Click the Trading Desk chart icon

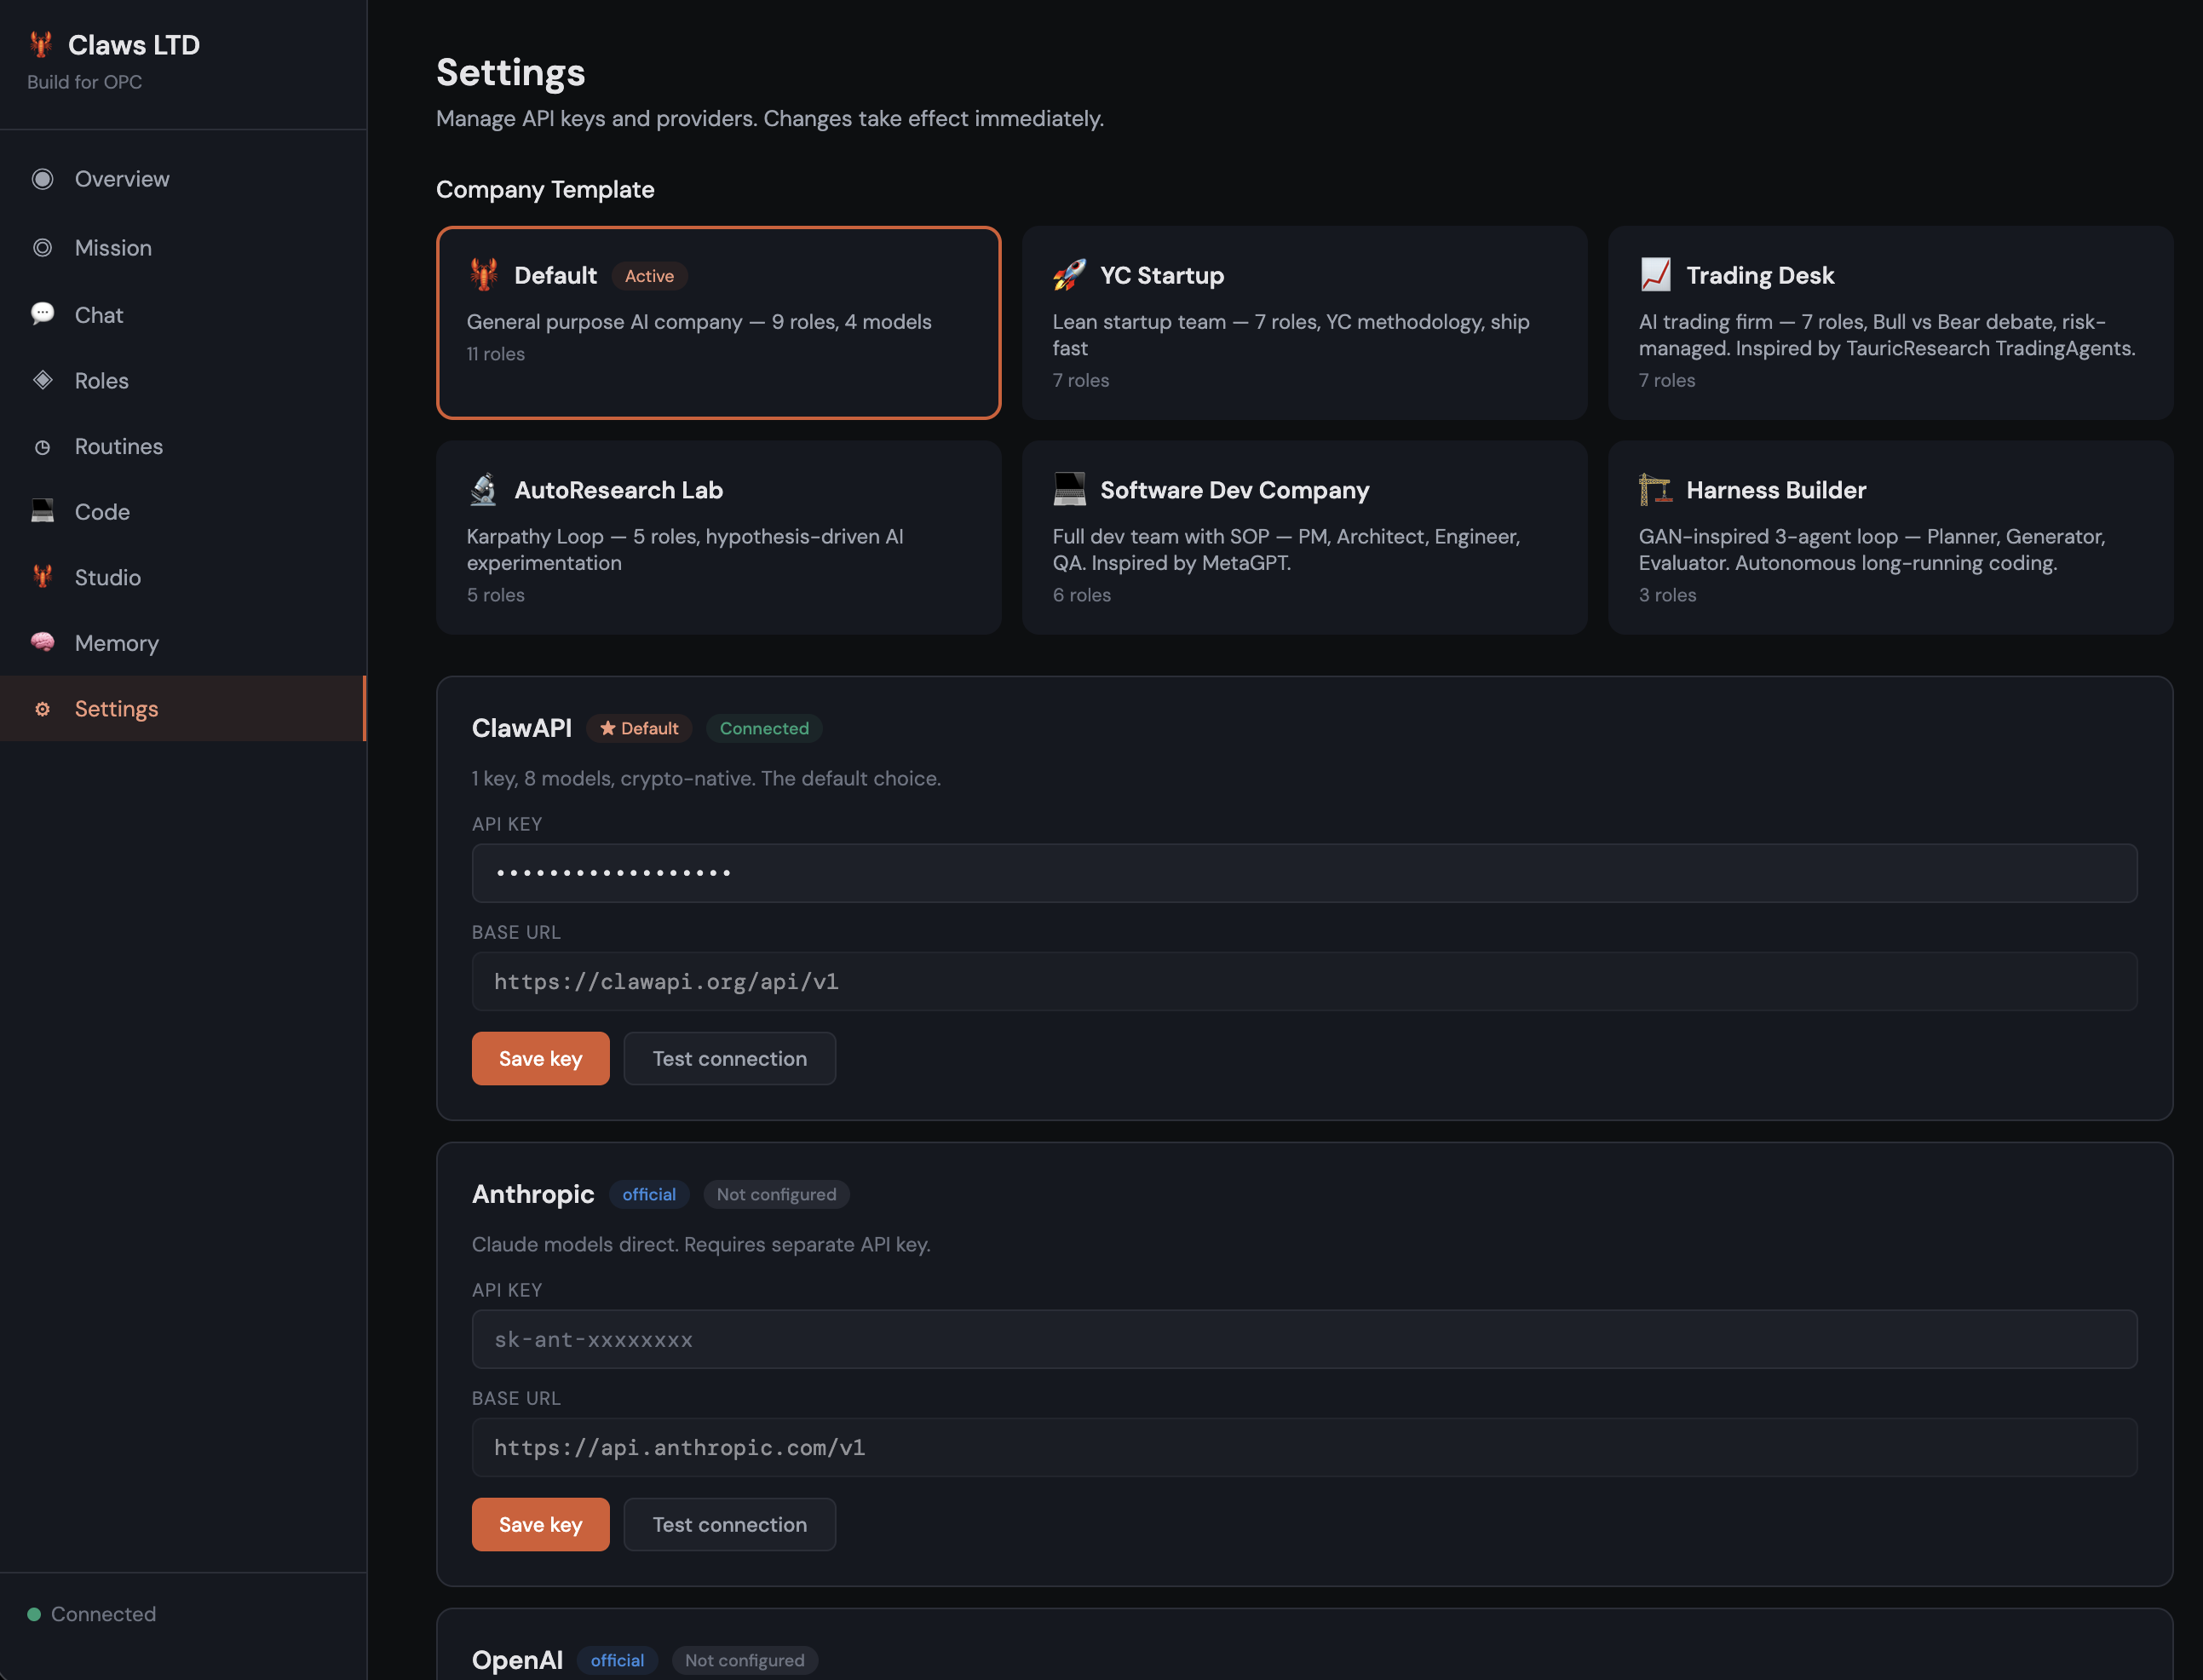1655,275
